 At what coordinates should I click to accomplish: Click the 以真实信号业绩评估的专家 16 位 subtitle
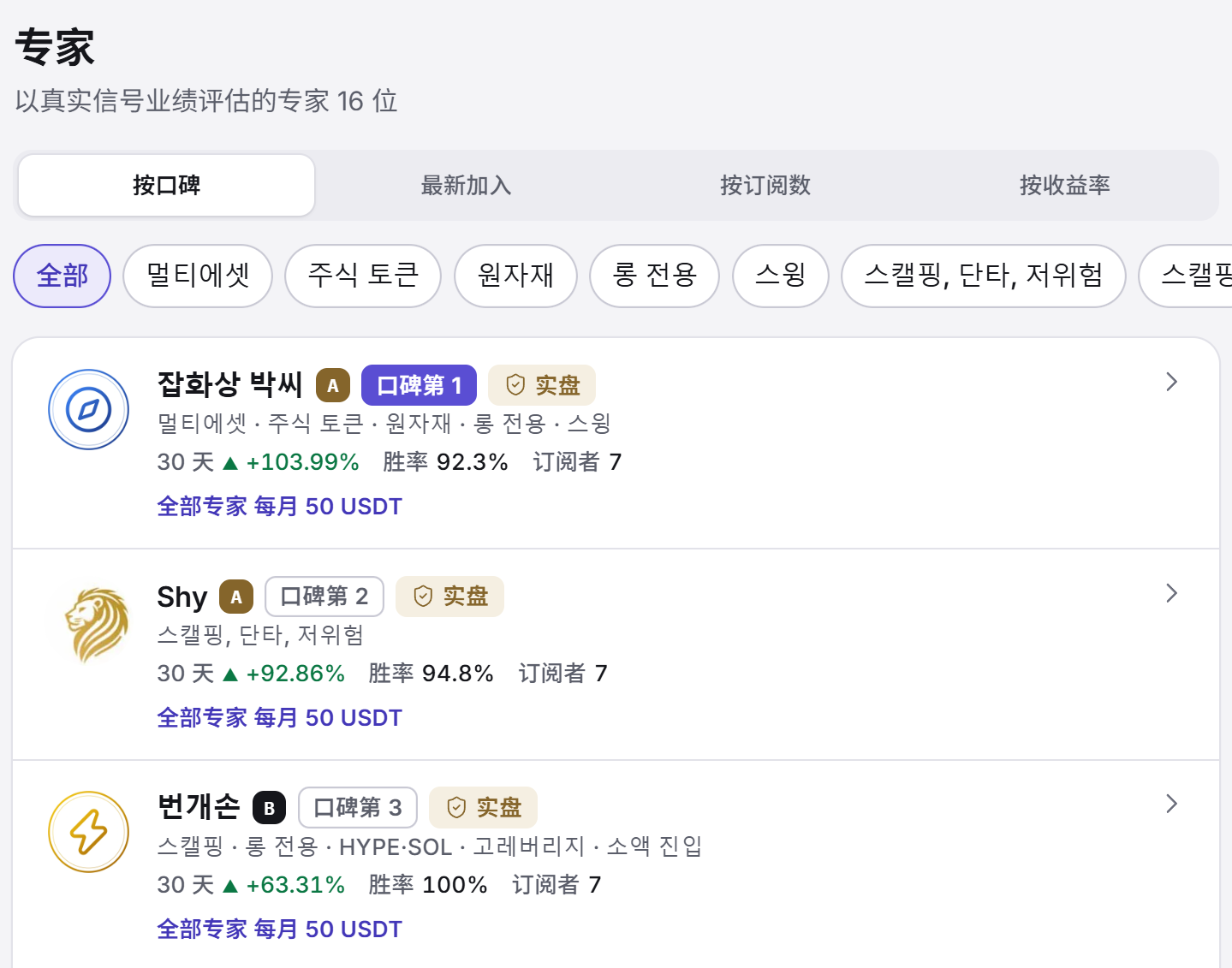206,101
